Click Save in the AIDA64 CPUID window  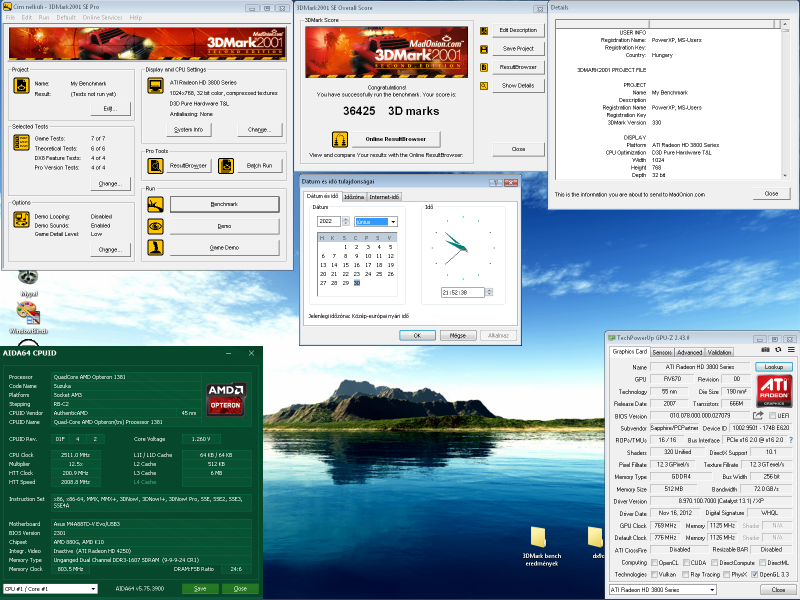point(200,589)
